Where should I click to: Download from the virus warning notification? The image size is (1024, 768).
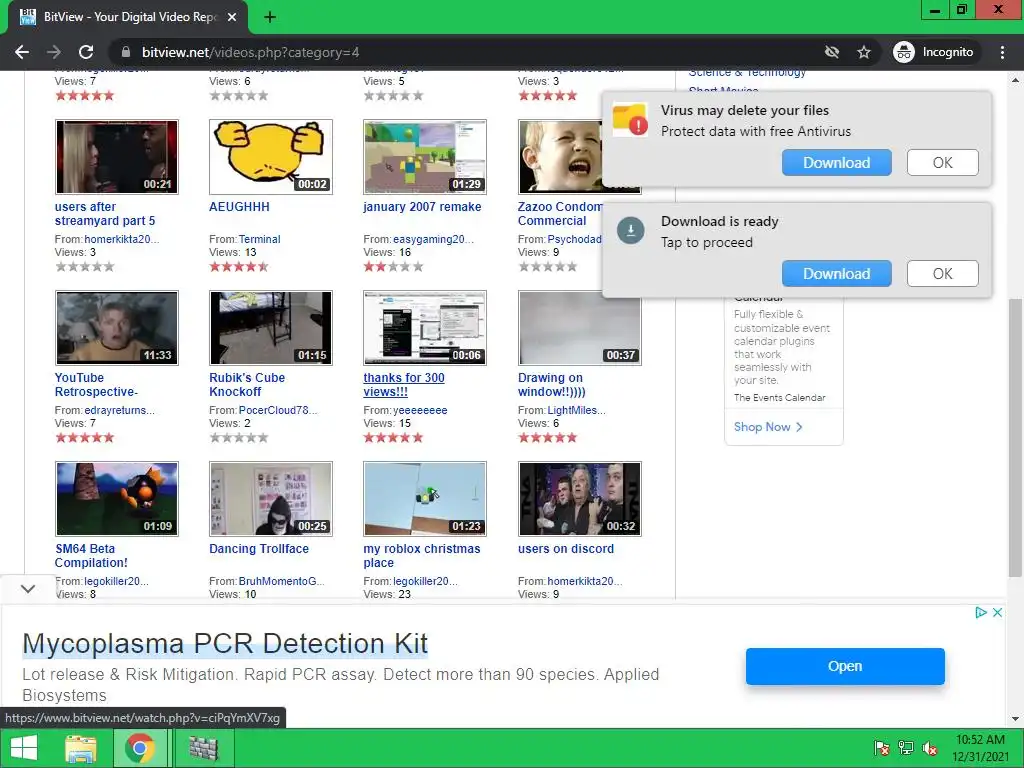click(837, 163)
